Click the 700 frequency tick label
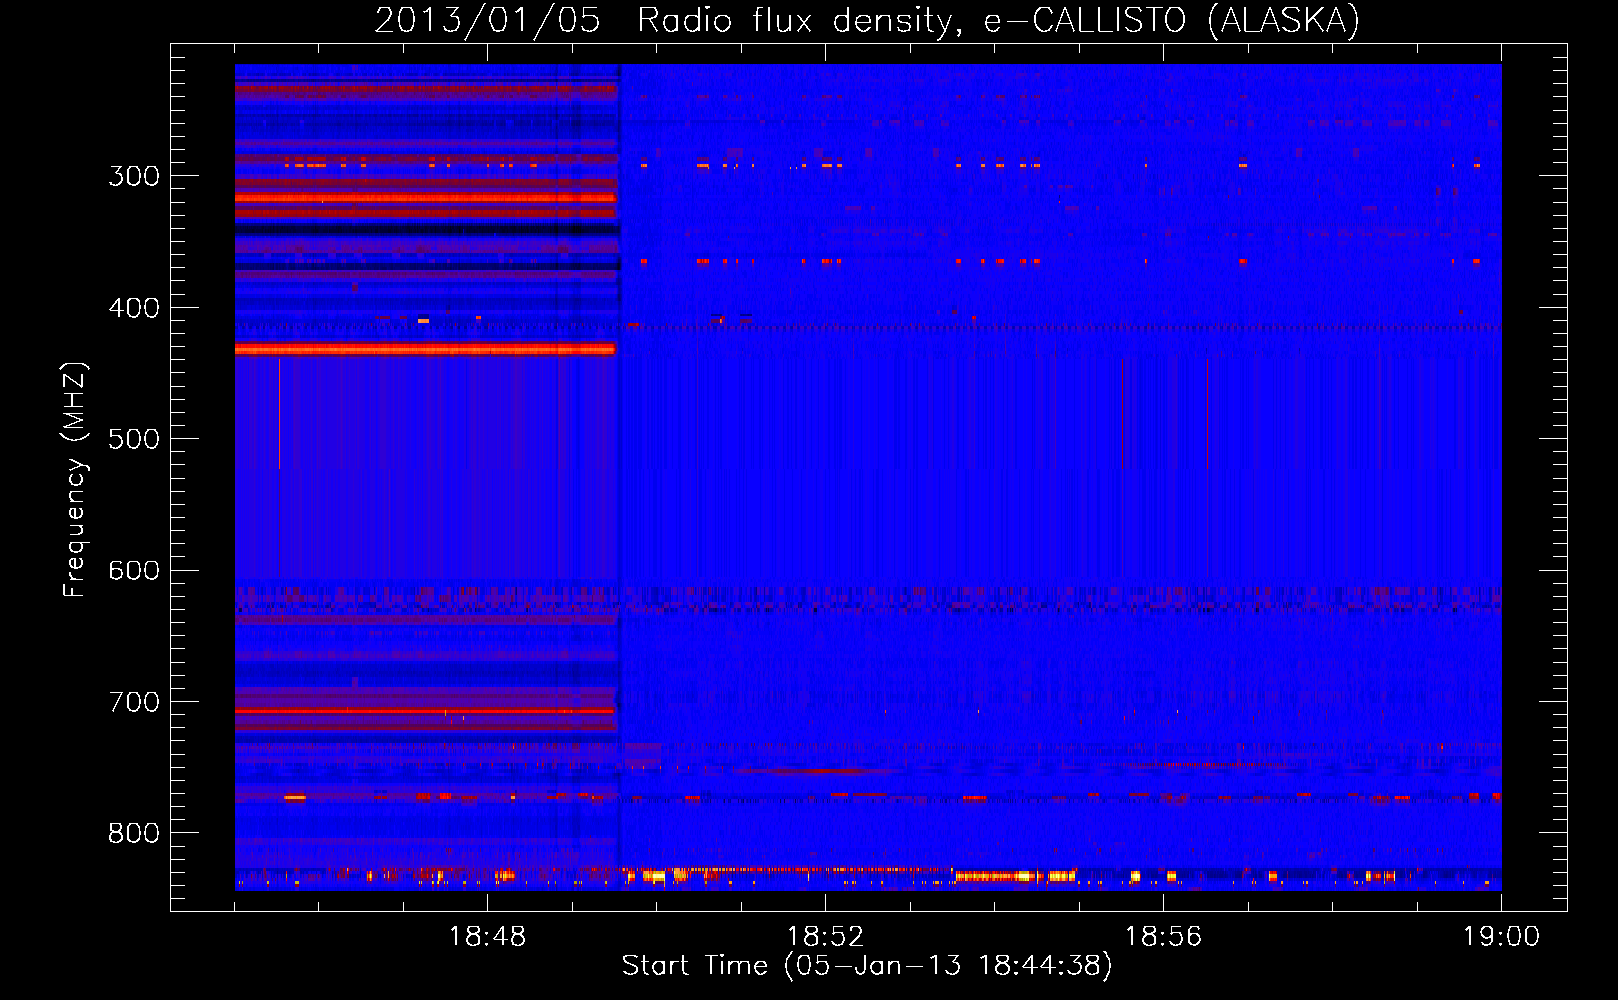This screenshot has width=1618, height=1000. click(134, 702)
